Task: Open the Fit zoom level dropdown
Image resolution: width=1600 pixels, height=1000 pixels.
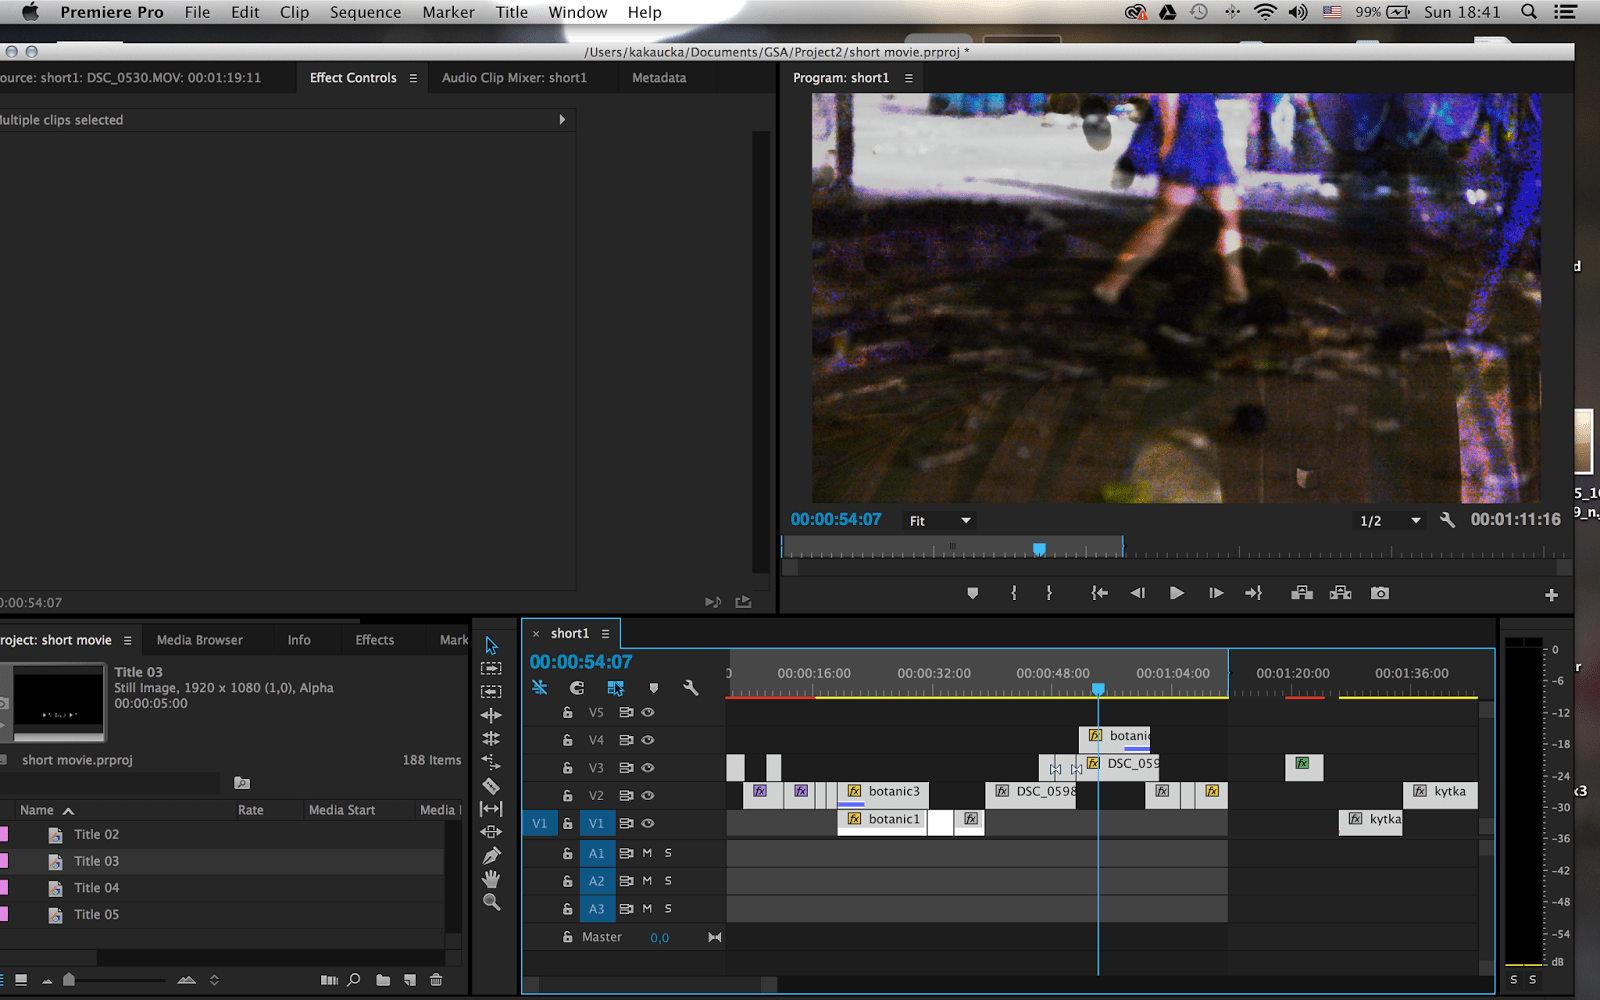Action: click(939, 521)
